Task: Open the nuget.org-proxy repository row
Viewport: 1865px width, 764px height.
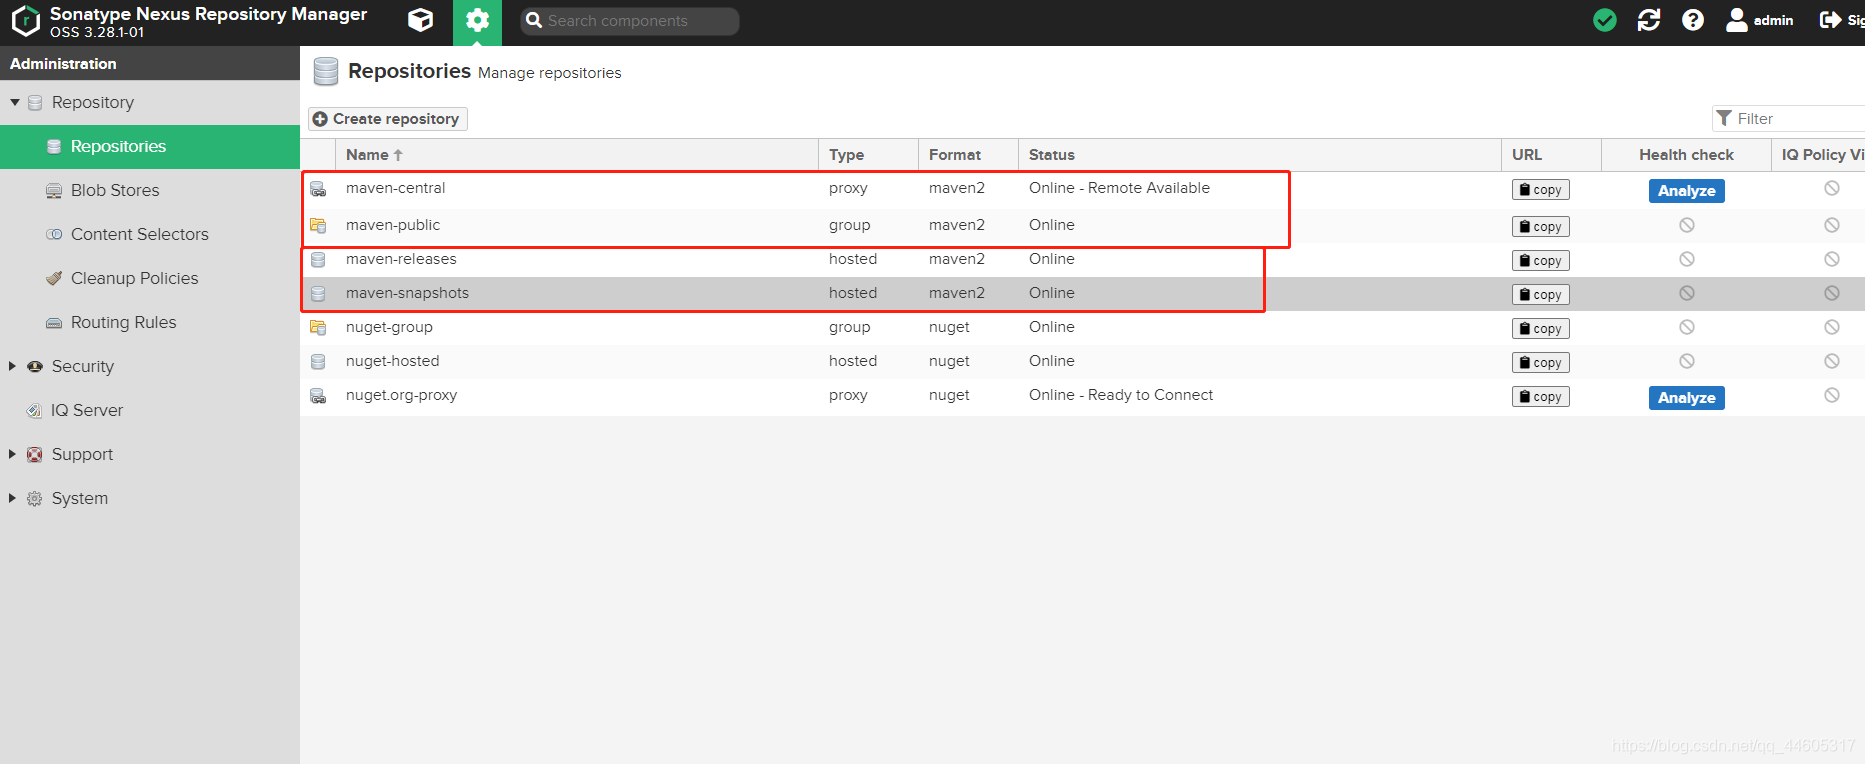Action: click(x=1082, y=395)
